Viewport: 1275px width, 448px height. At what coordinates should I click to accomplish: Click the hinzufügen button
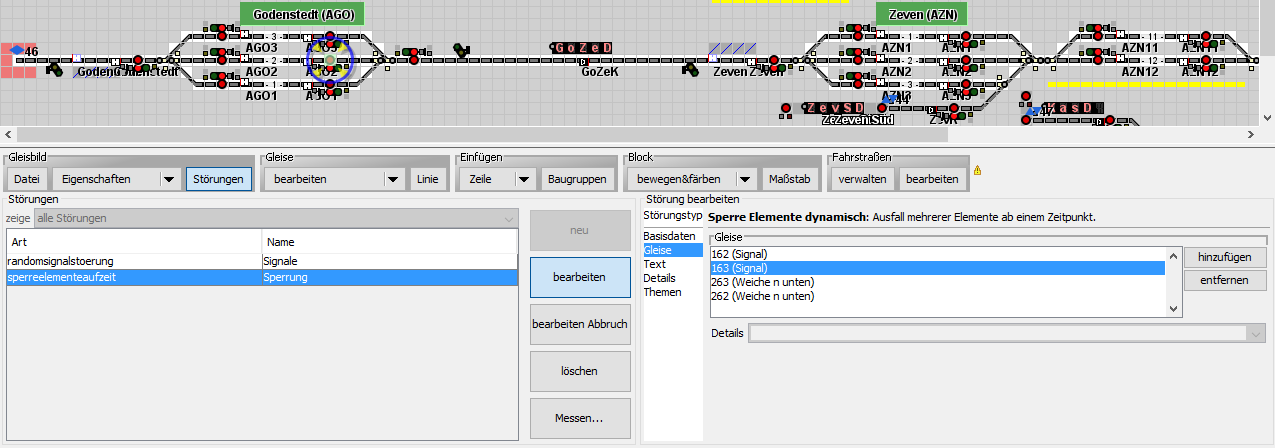tap(1217, 258)
